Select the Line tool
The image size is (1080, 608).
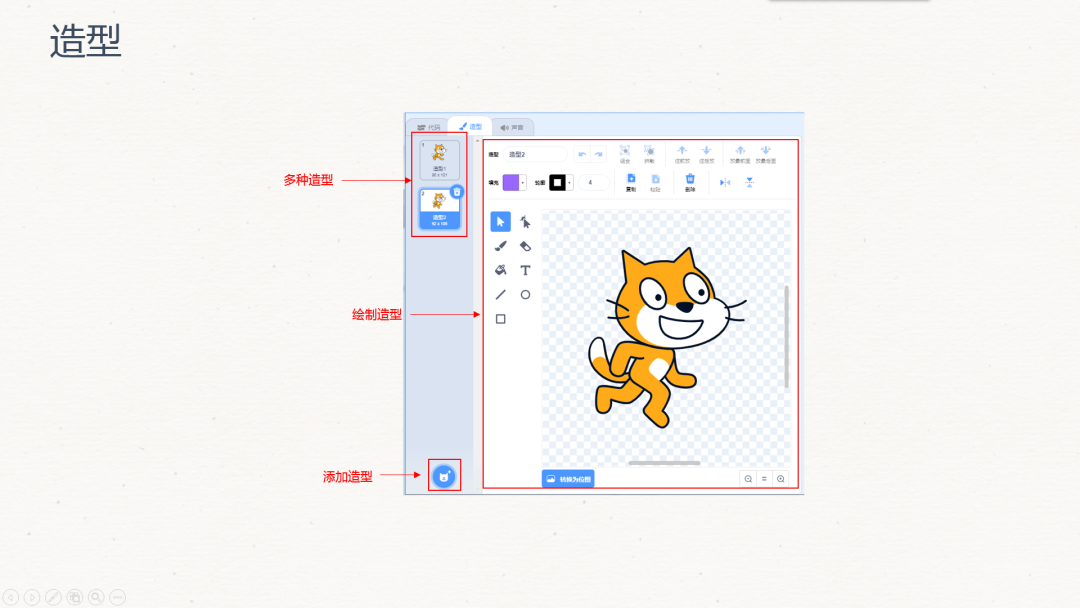501,295
